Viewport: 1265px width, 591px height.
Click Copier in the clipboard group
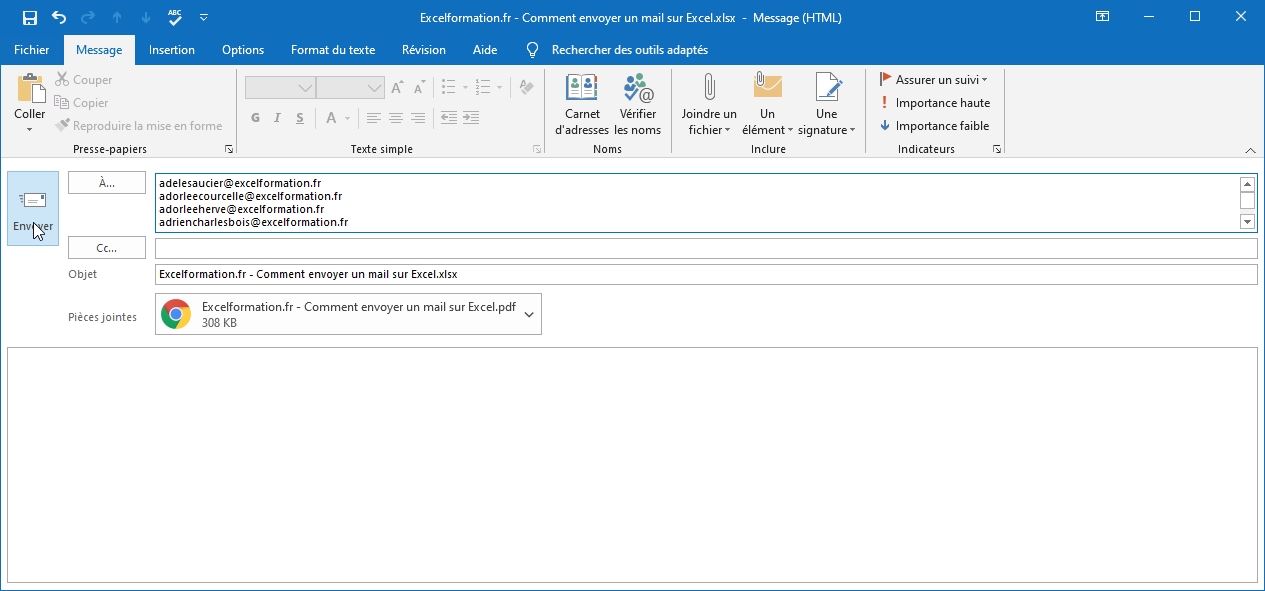[81, 103]
